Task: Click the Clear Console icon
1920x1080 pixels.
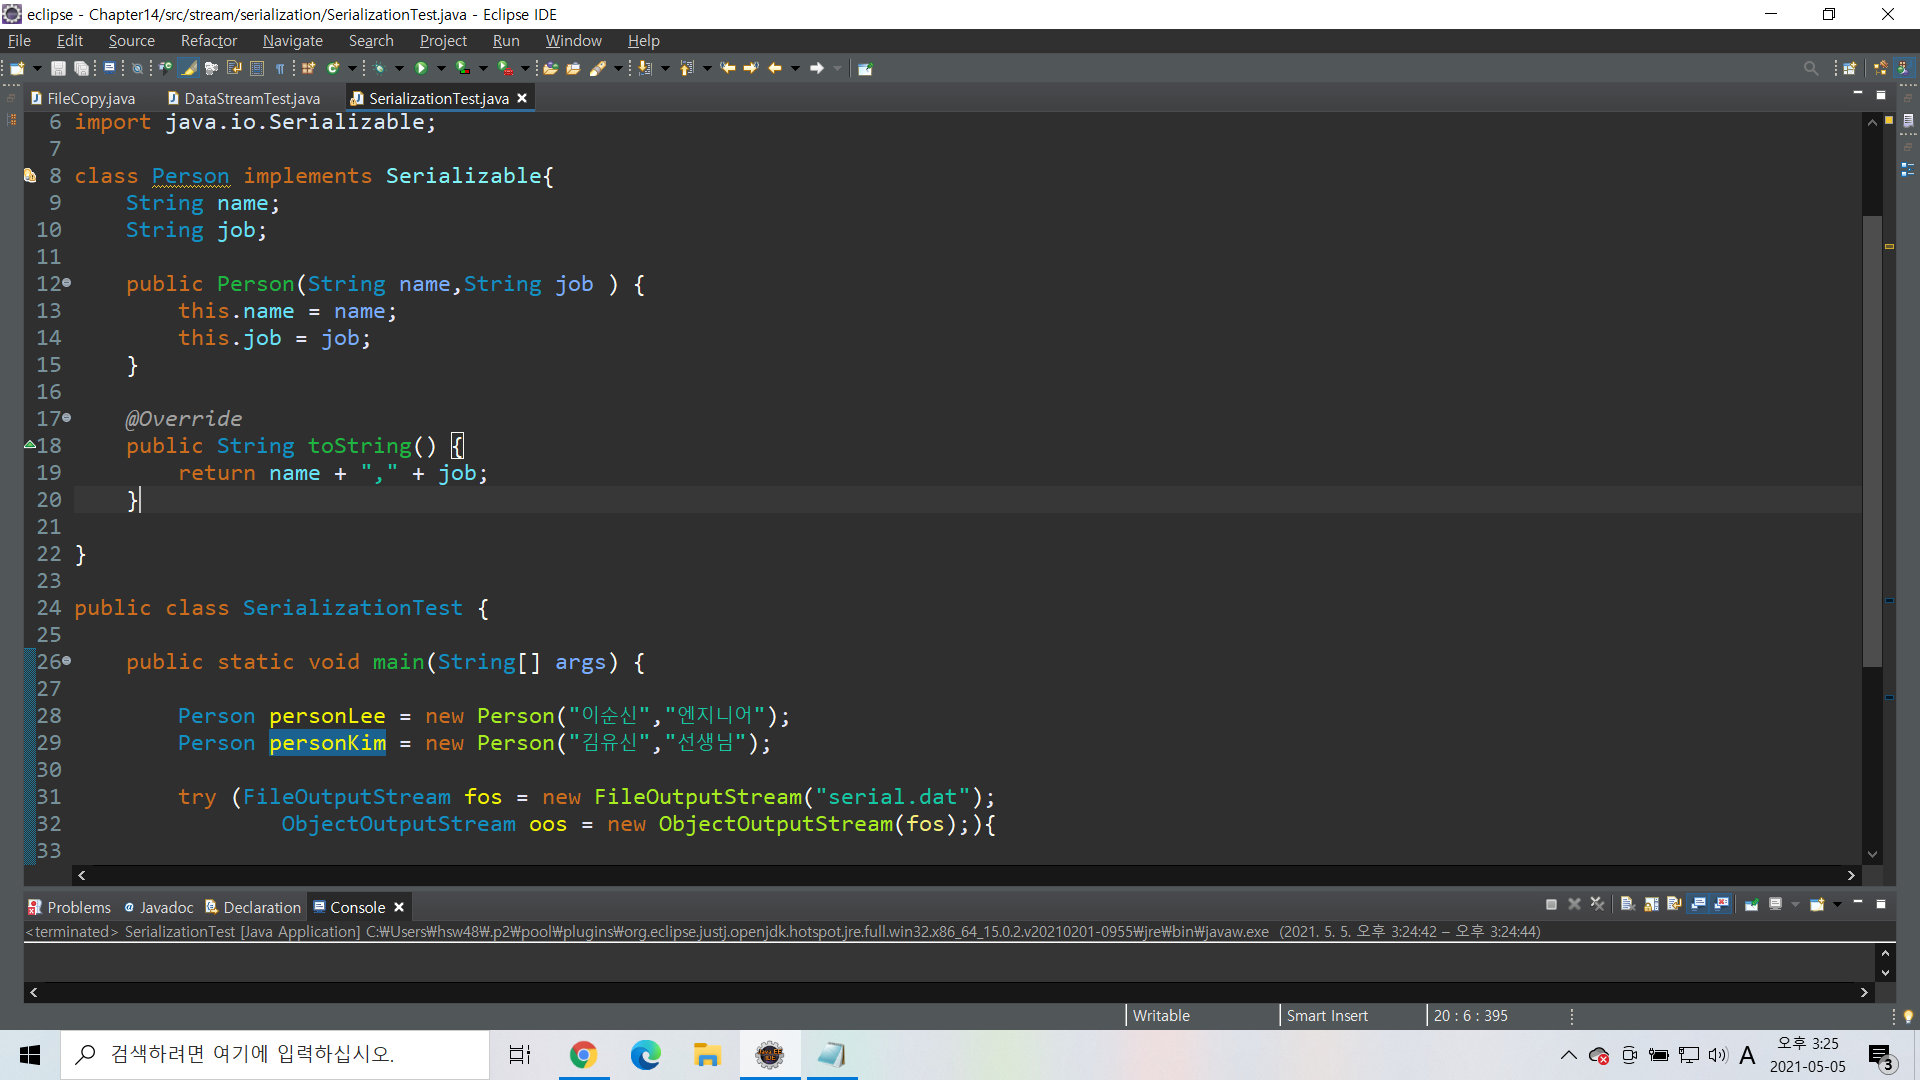Action: point(1627,904)
